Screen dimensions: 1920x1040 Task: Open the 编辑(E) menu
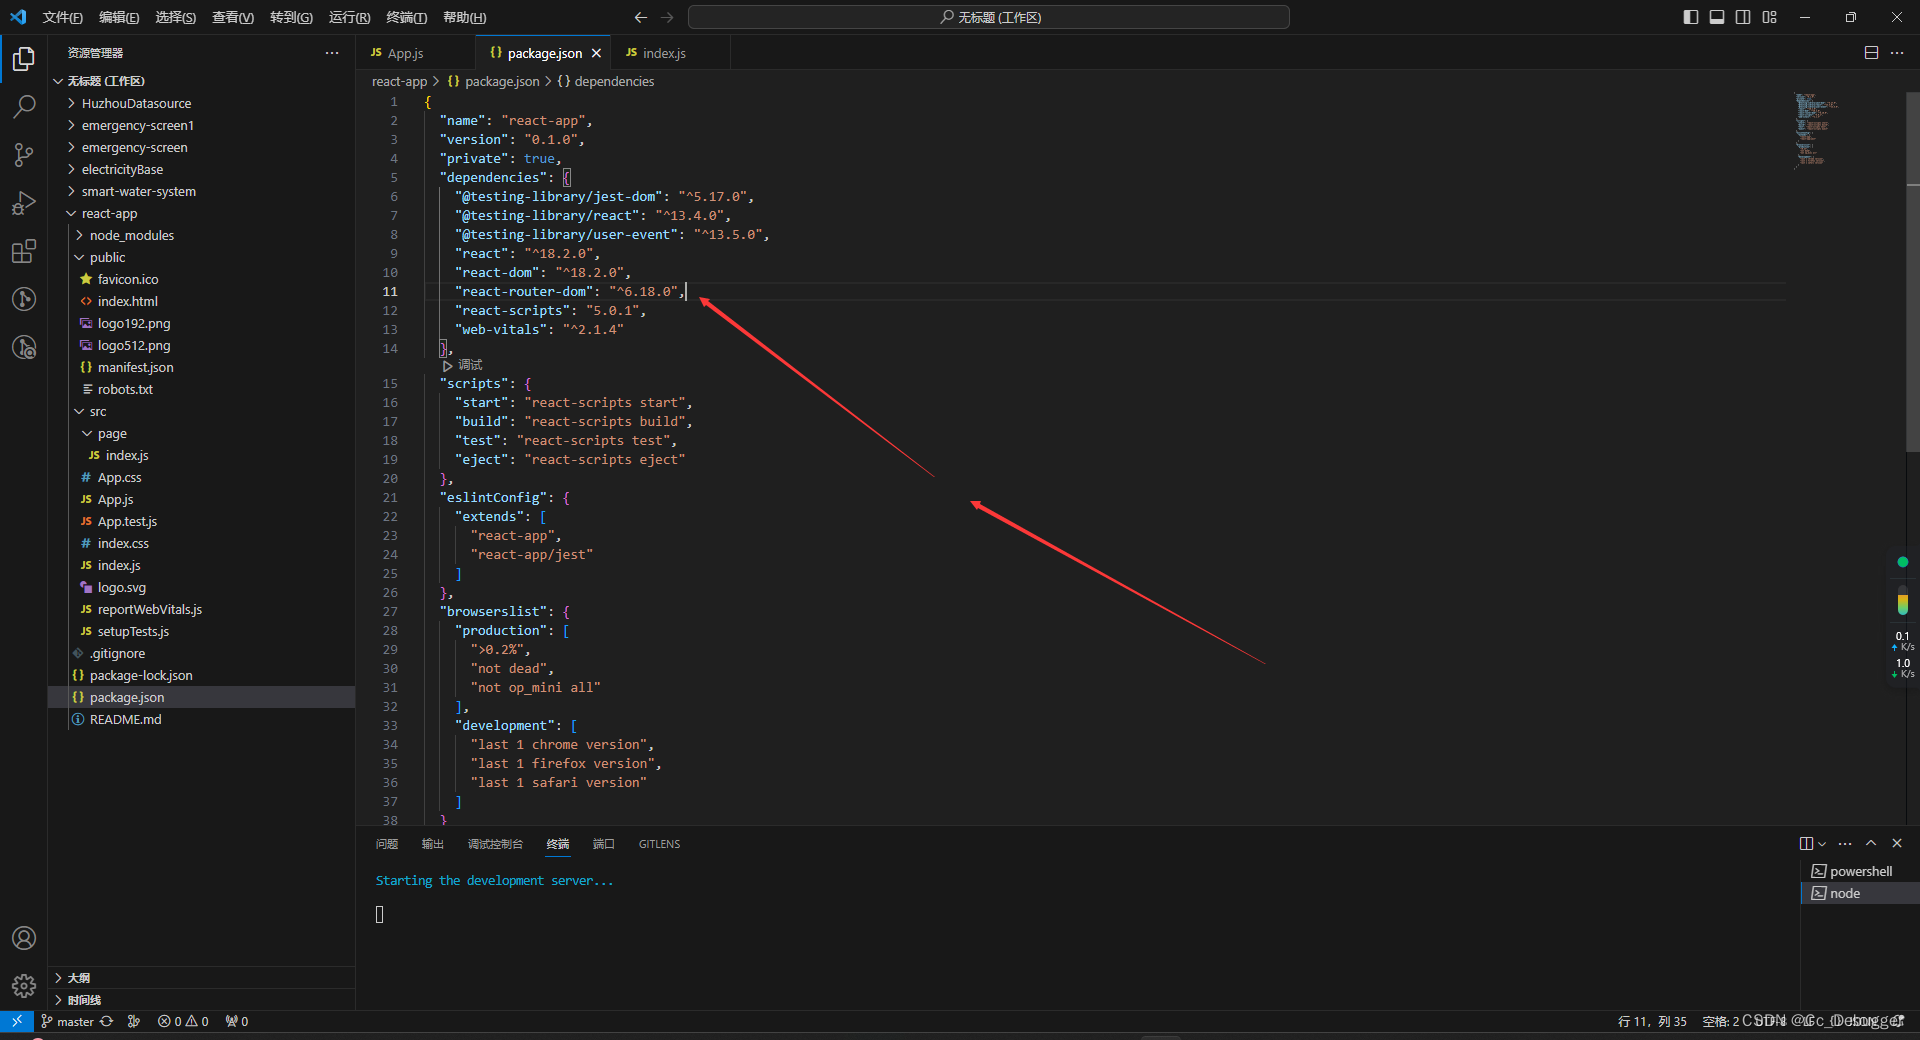119,17
